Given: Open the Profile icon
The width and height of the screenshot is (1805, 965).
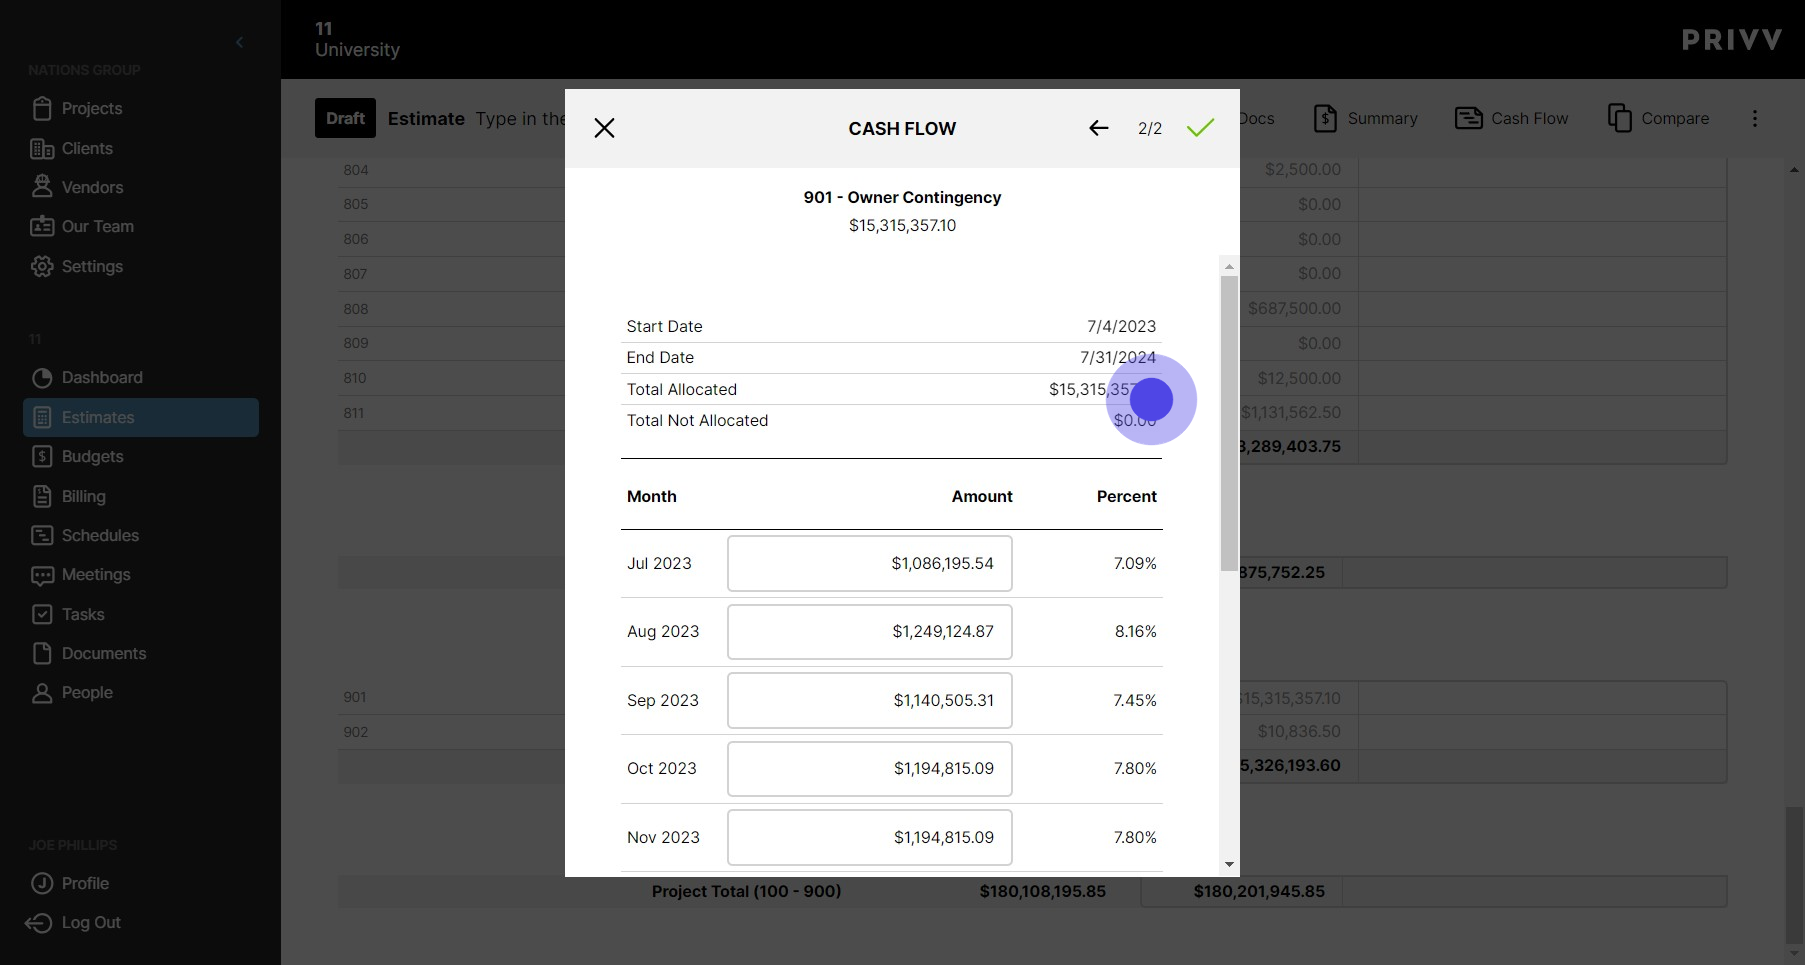Looking at the screenshot, I should (42, 883).
